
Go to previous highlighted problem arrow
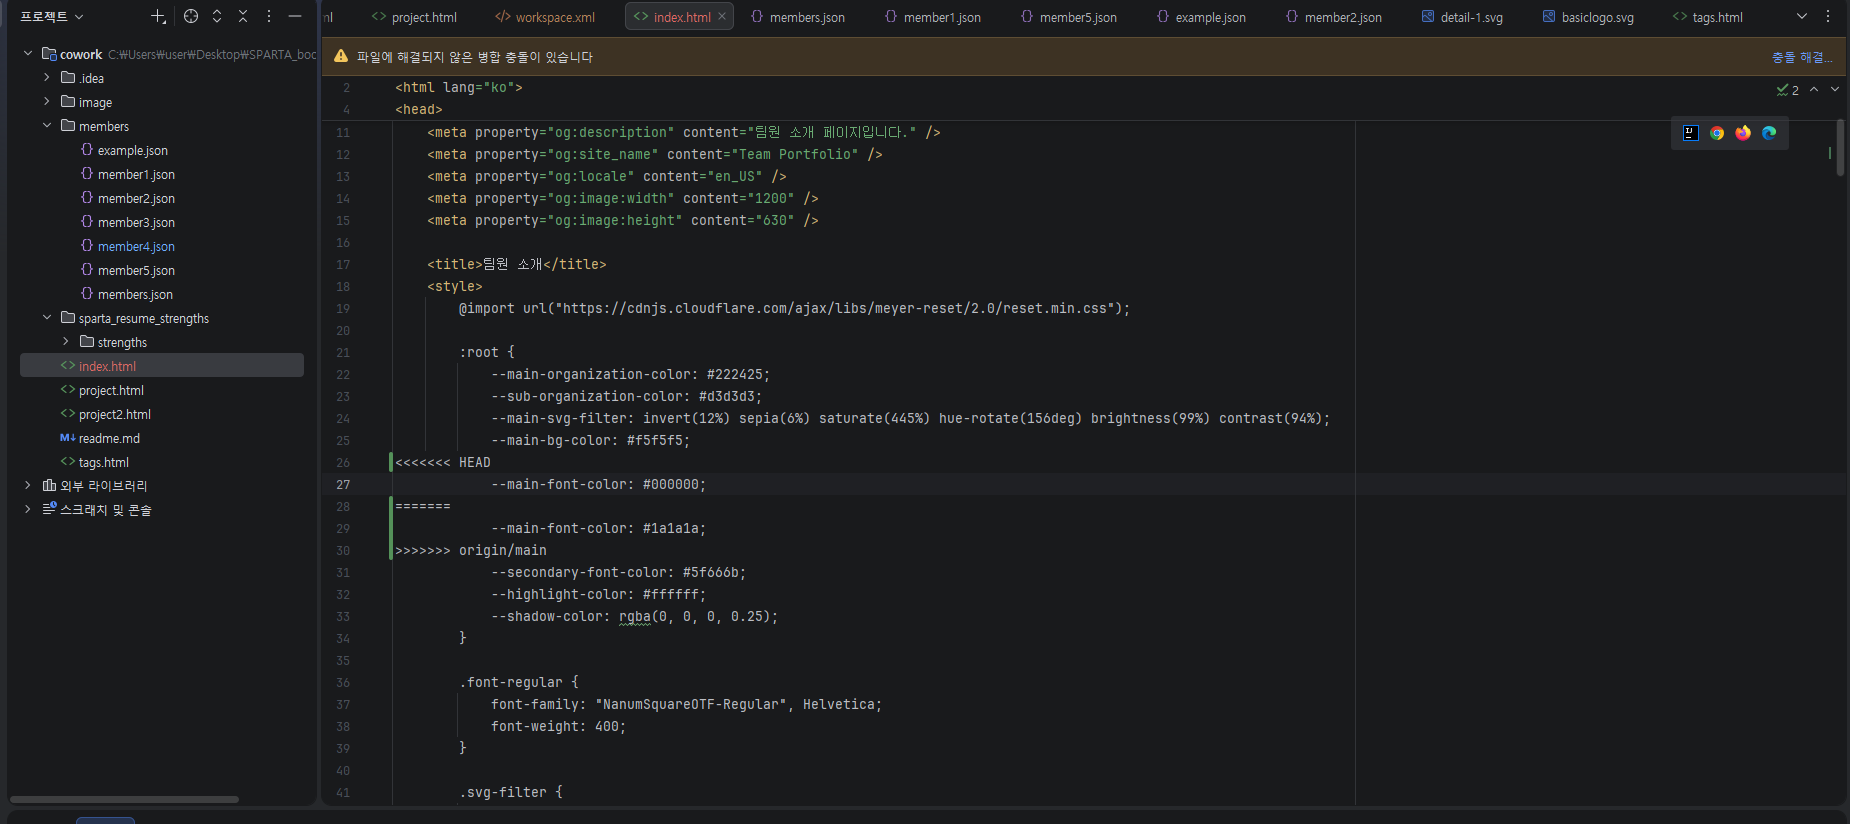(x=1814, y=90)
